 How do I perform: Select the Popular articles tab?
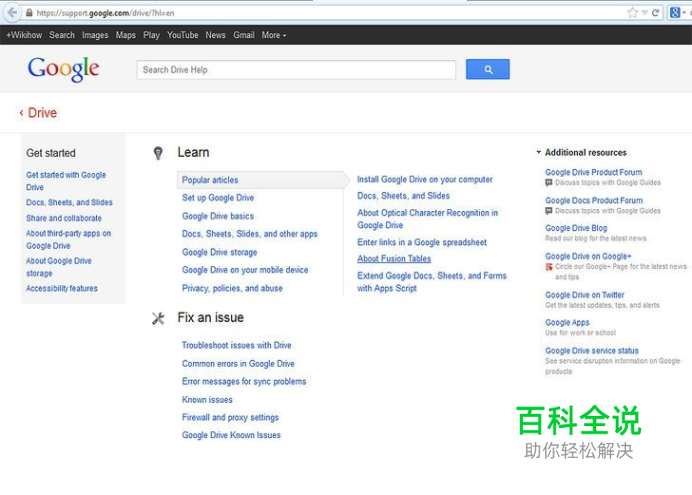tap(260, 180)
